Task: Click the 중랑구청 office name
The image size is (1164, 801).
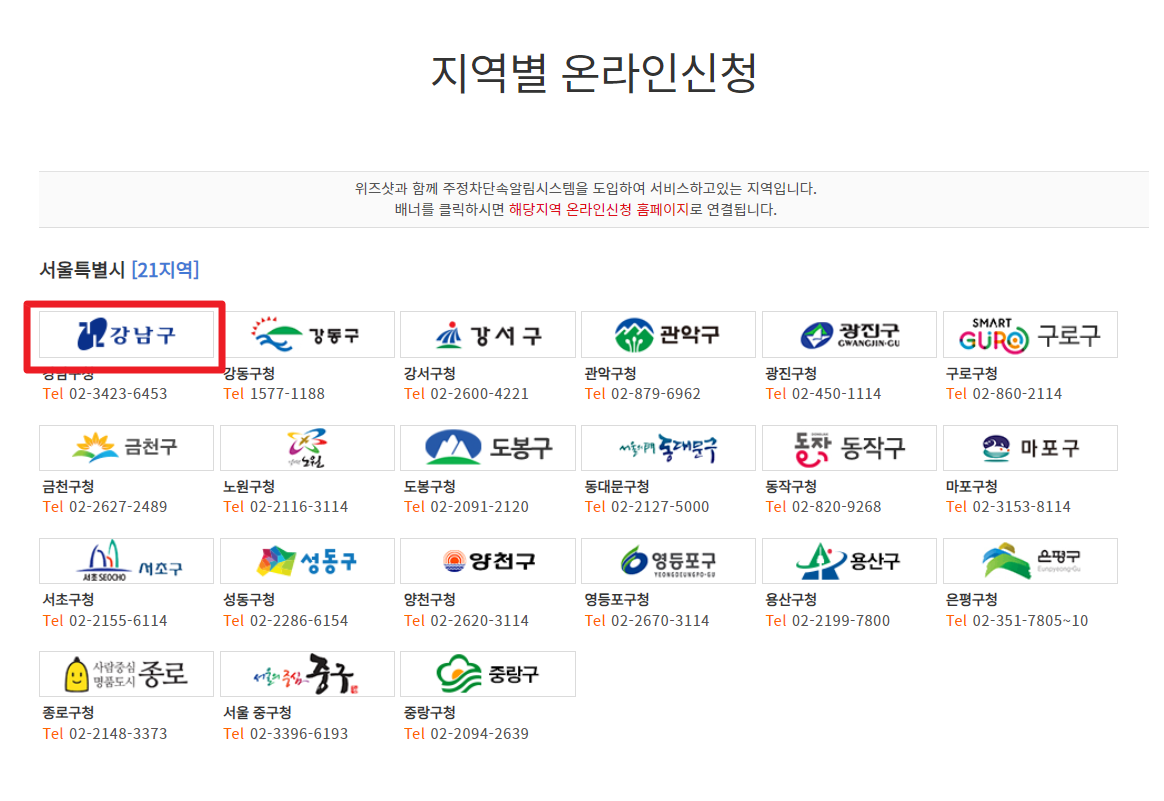Action: (x=430, y=713)
